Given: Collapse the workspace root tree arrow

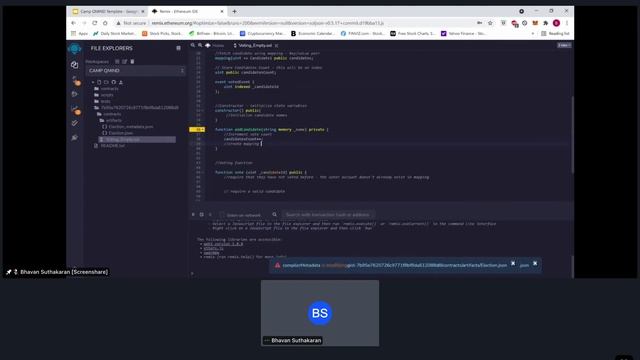Looking at the screenshot, I should tap(93, 82).
